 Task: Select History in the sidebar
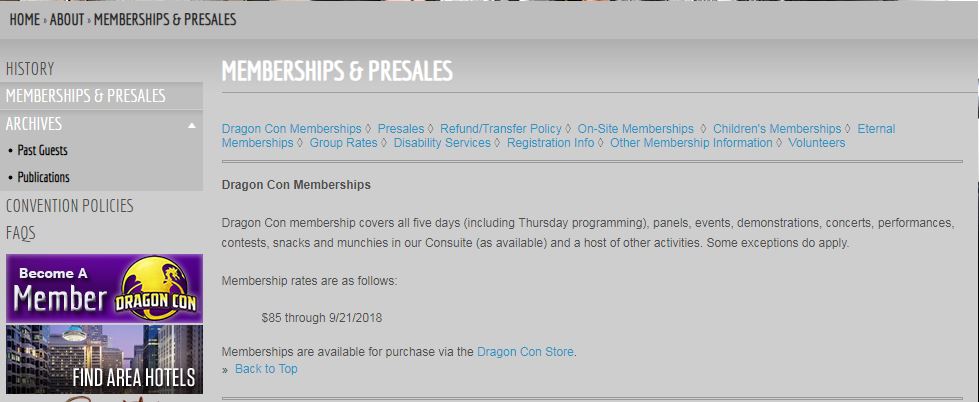click(30, 69)
